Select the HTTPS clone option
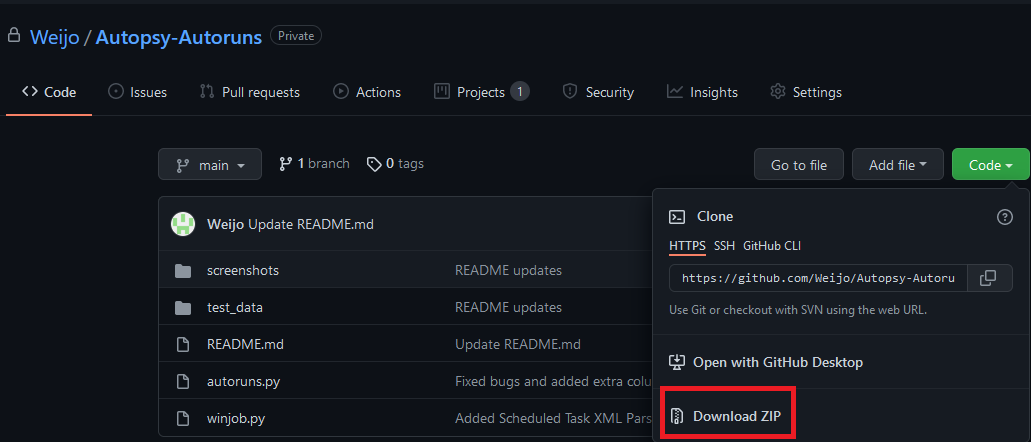This screenshot has width=1031, height=442. pyautogui.click(x=687, y=246)
